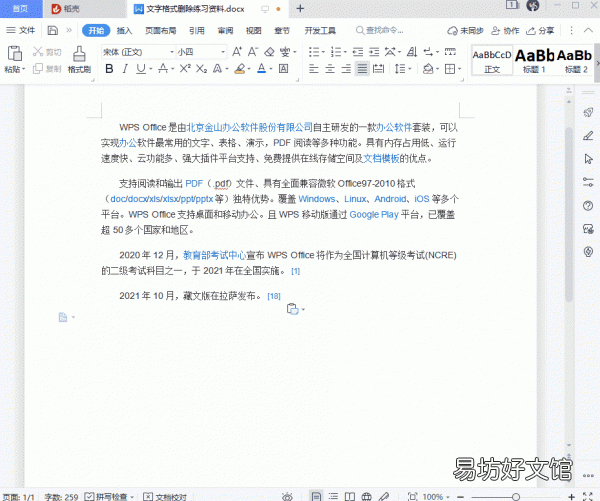Click the Cut scissors icon
The width and height of the screenshot is (600, 501).
[x=38, y=52]
